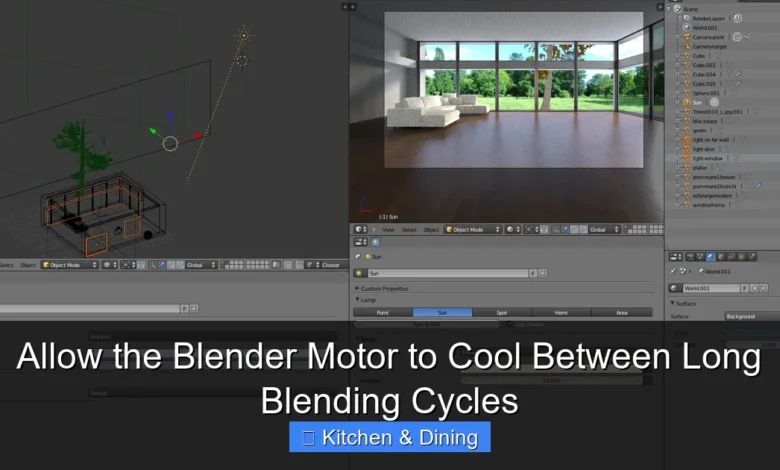Toggle the layer buttons grid in the render viewport header
780x470 pixels.
point(644,229)
